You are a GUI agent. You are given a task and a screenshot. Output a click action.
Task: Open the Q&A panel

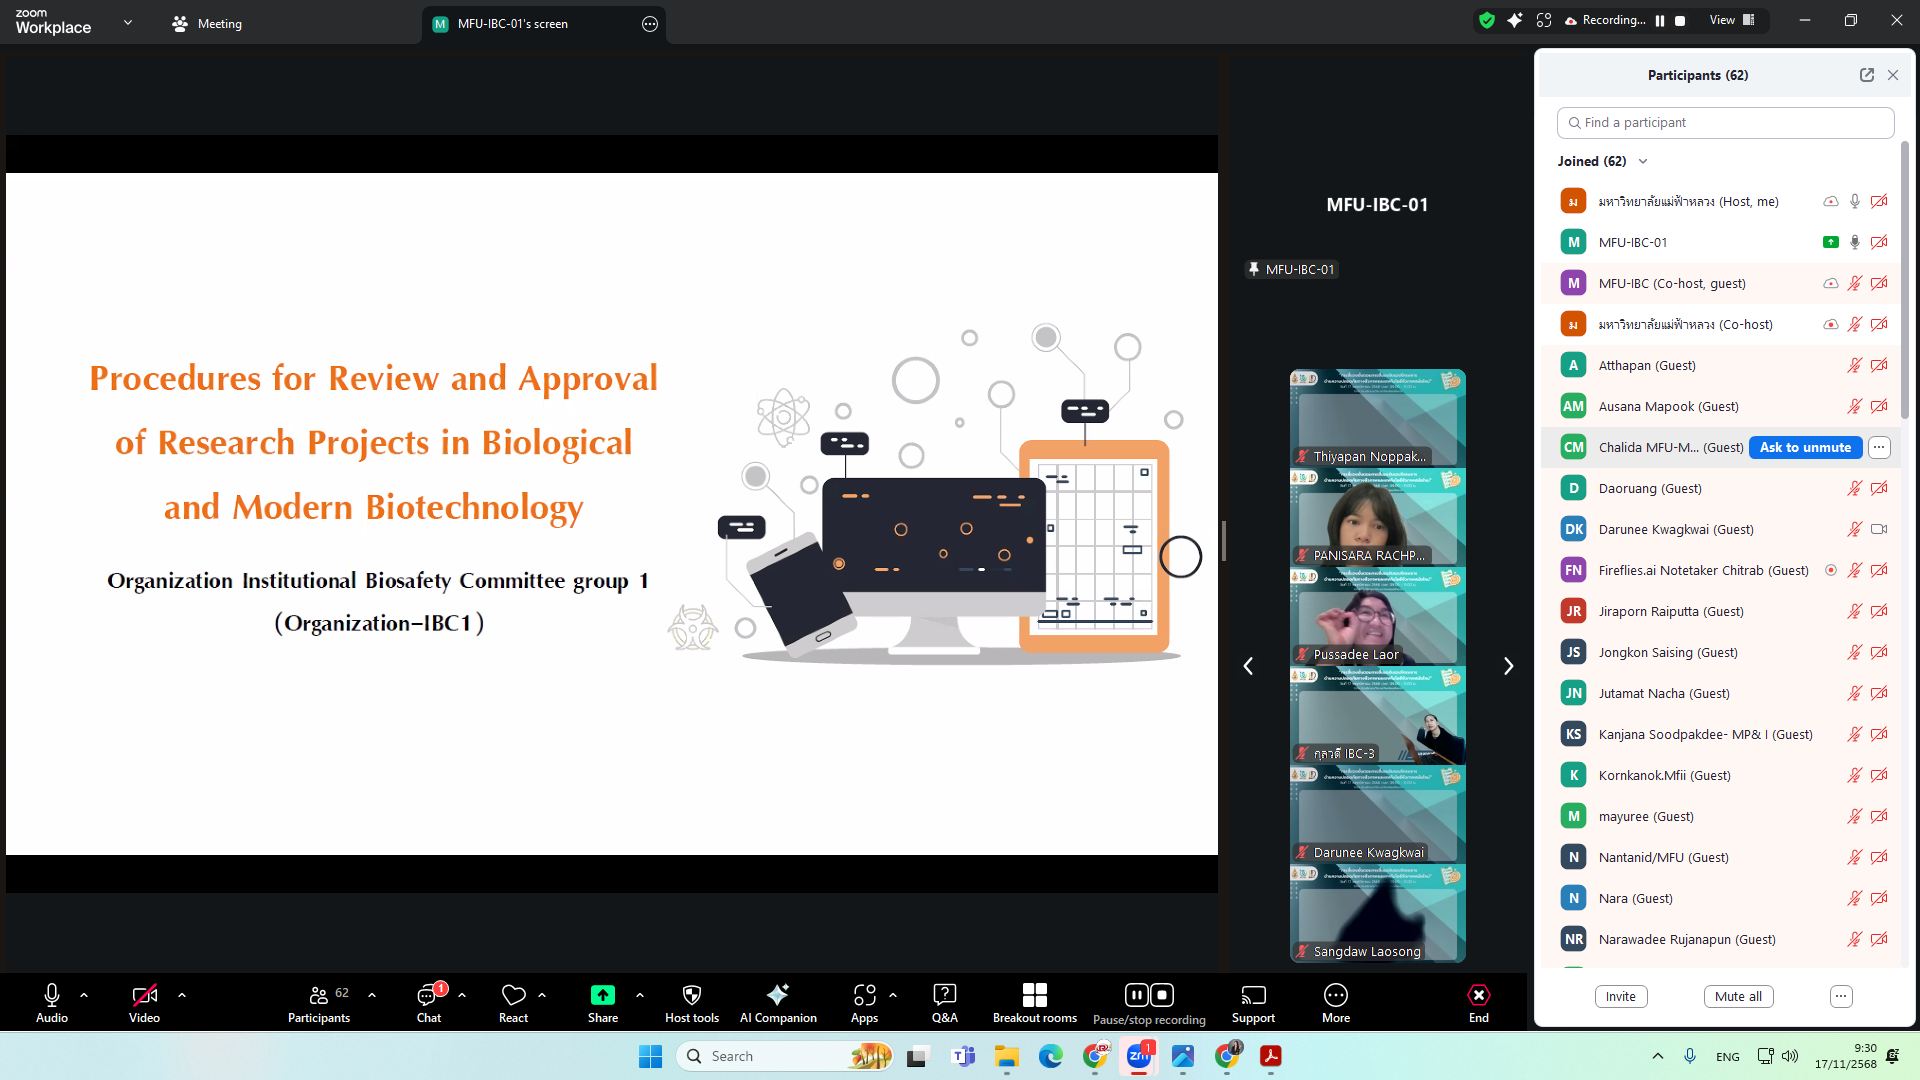(944, 1002)
